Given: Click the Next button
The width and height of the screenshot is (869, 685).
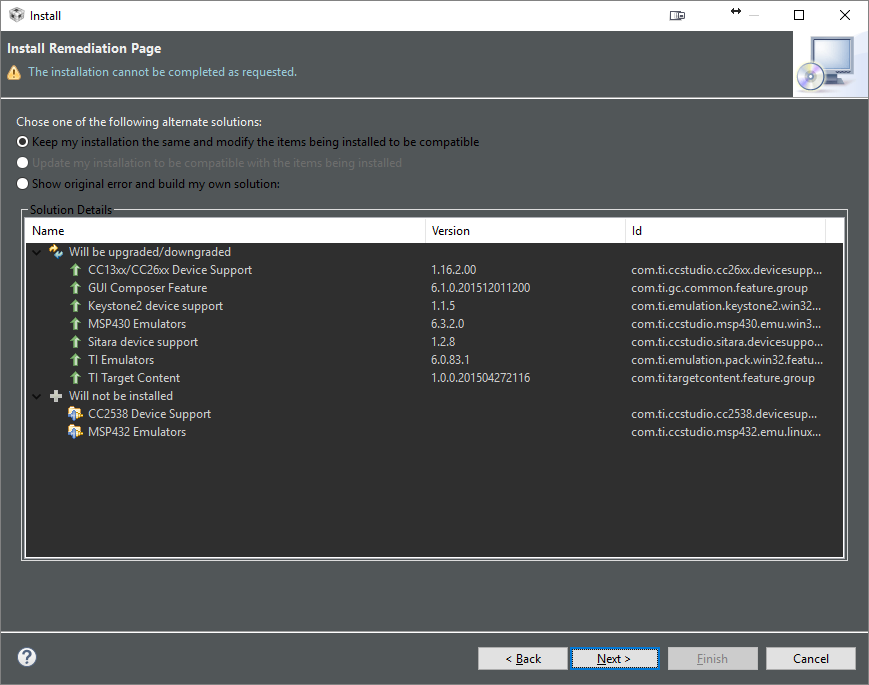Looking at the screenshot, I should (x=614, y=658).
